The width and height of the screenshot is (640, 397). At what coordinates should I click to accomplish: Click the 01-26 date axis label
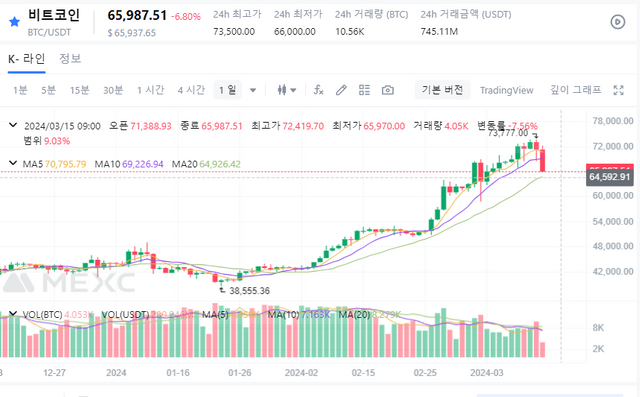pyautogui.click(x=240, y=373)
